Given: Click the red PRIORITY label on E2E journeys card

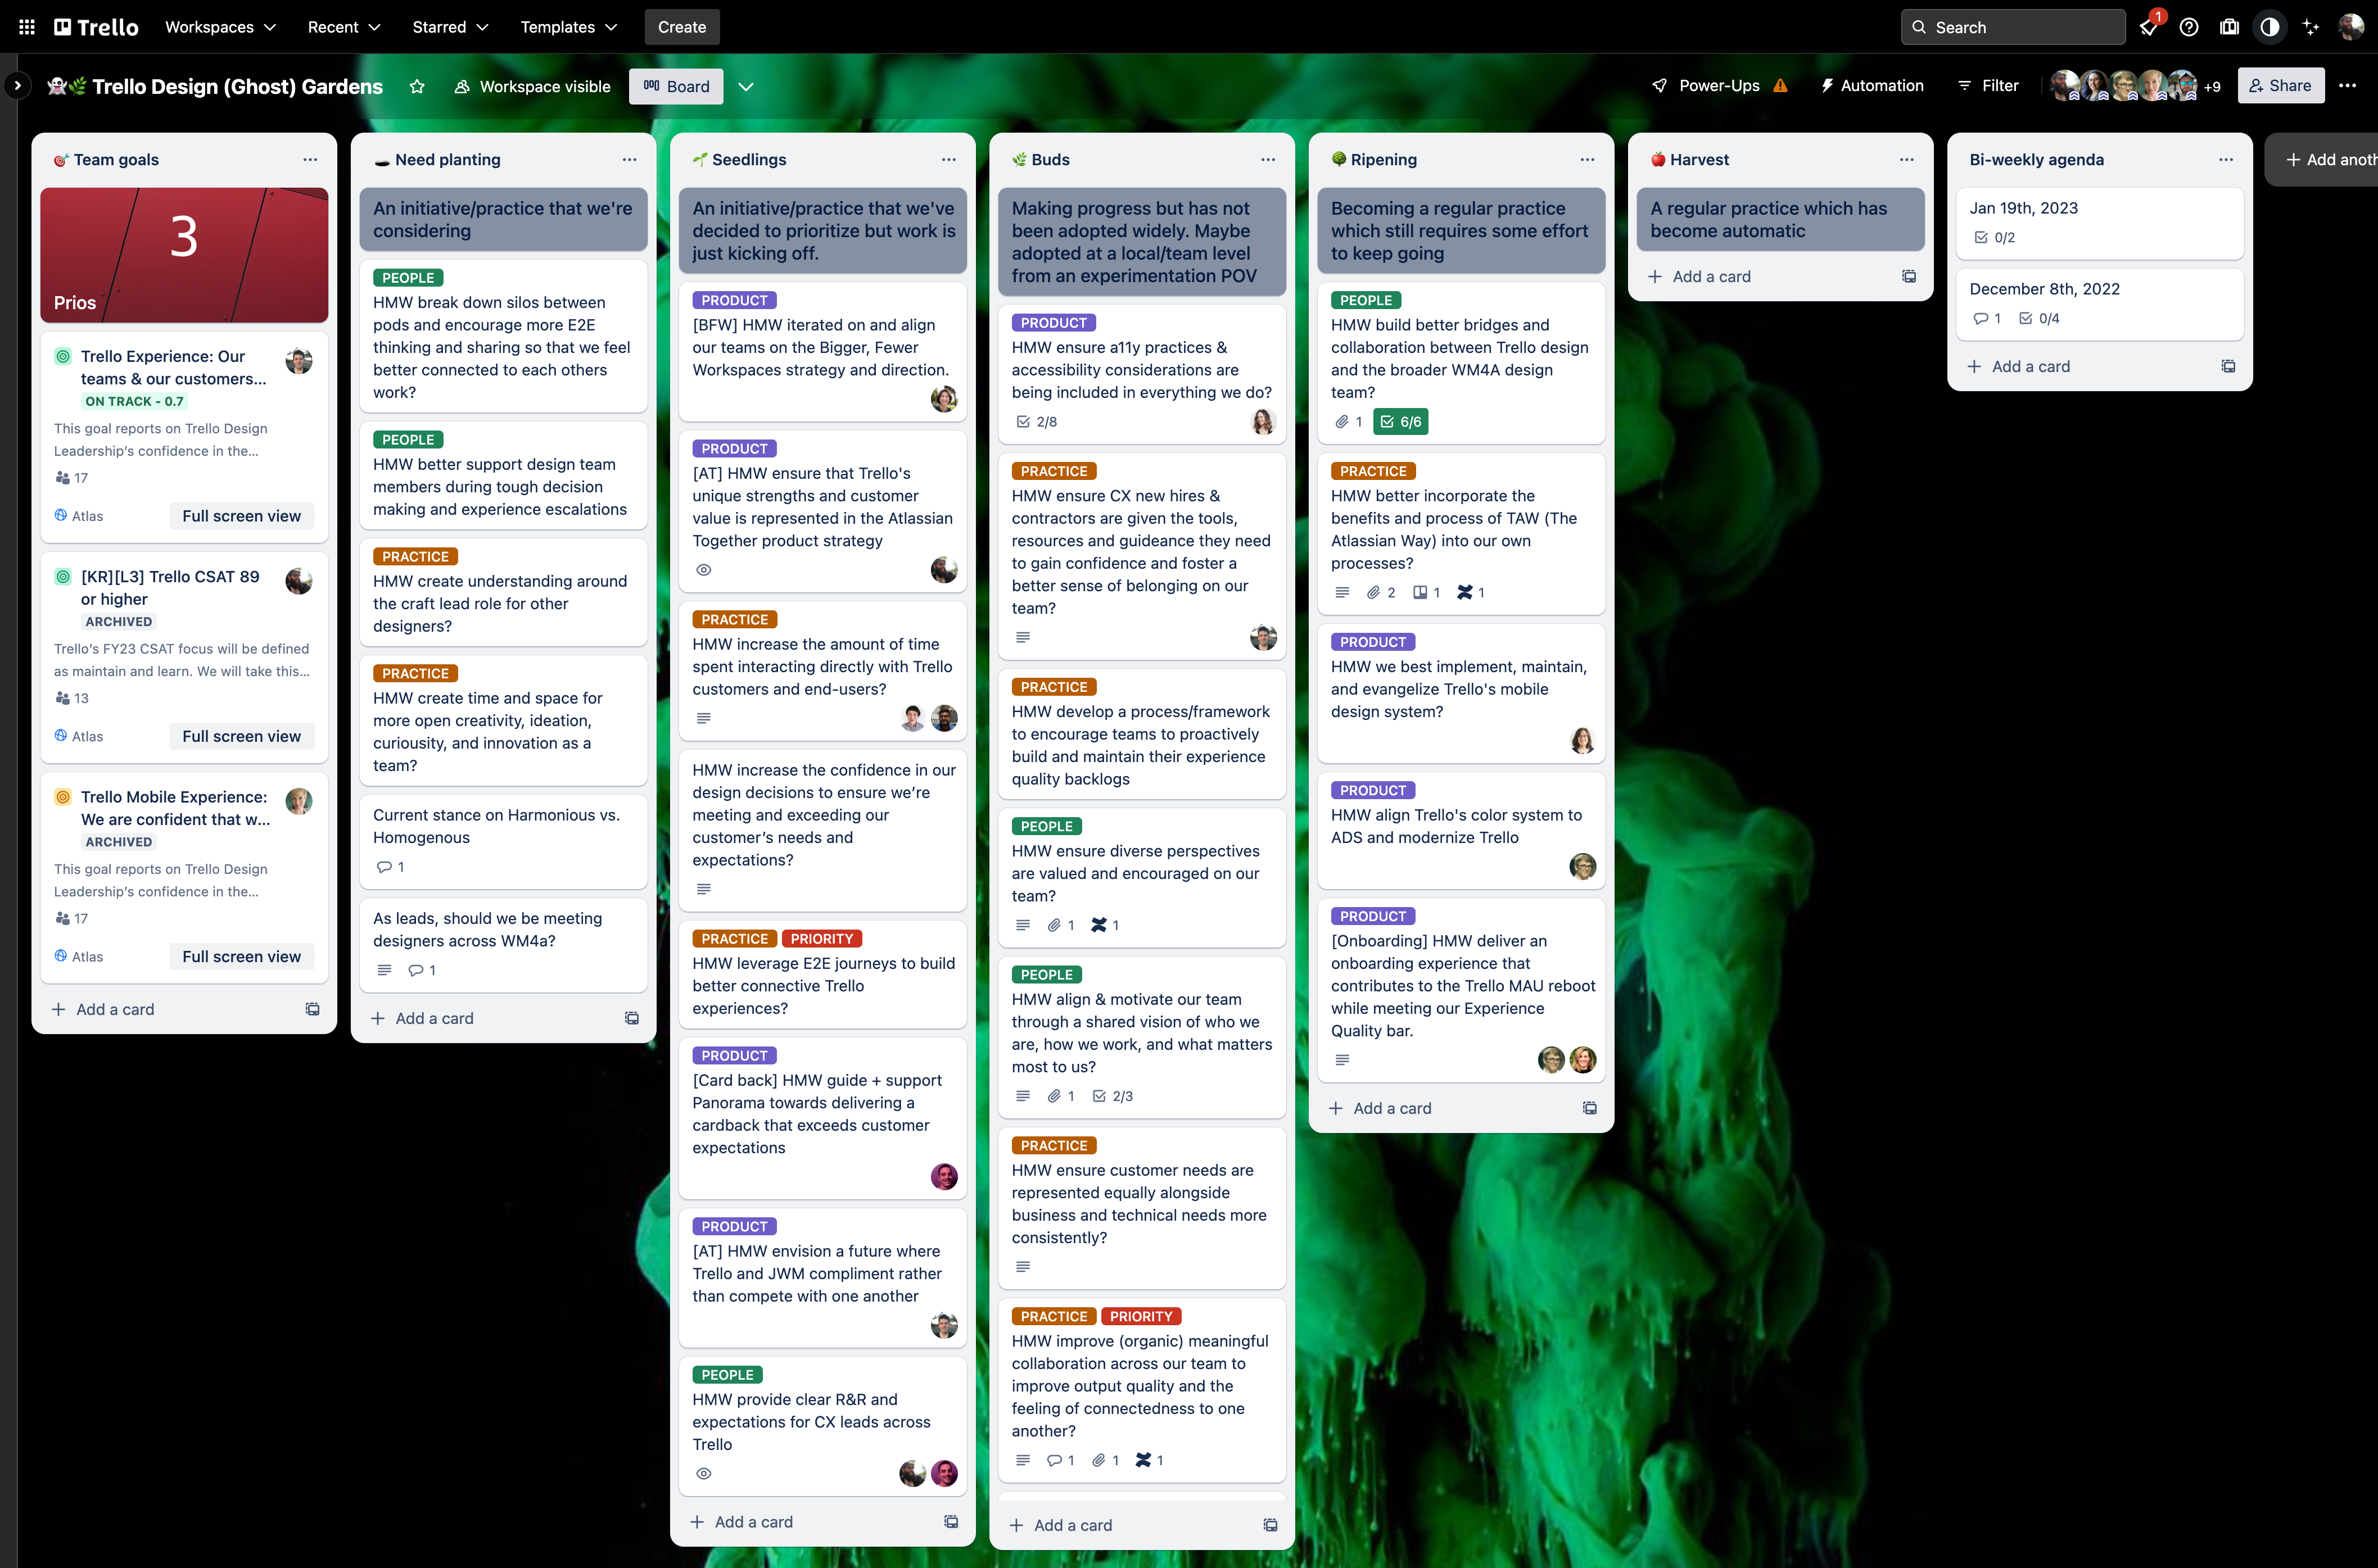Looking at the screenshot, I should tap(821, 939).
